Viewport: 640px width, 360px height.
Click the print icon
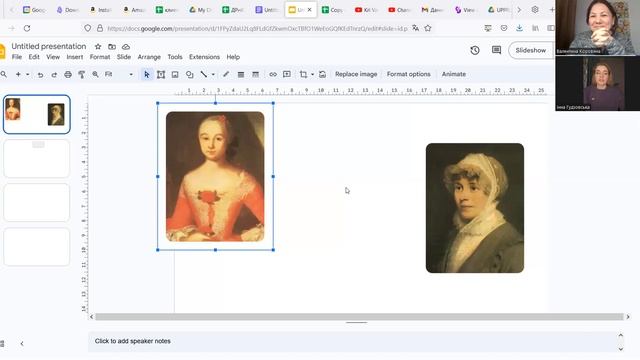[x=68, y=74]
